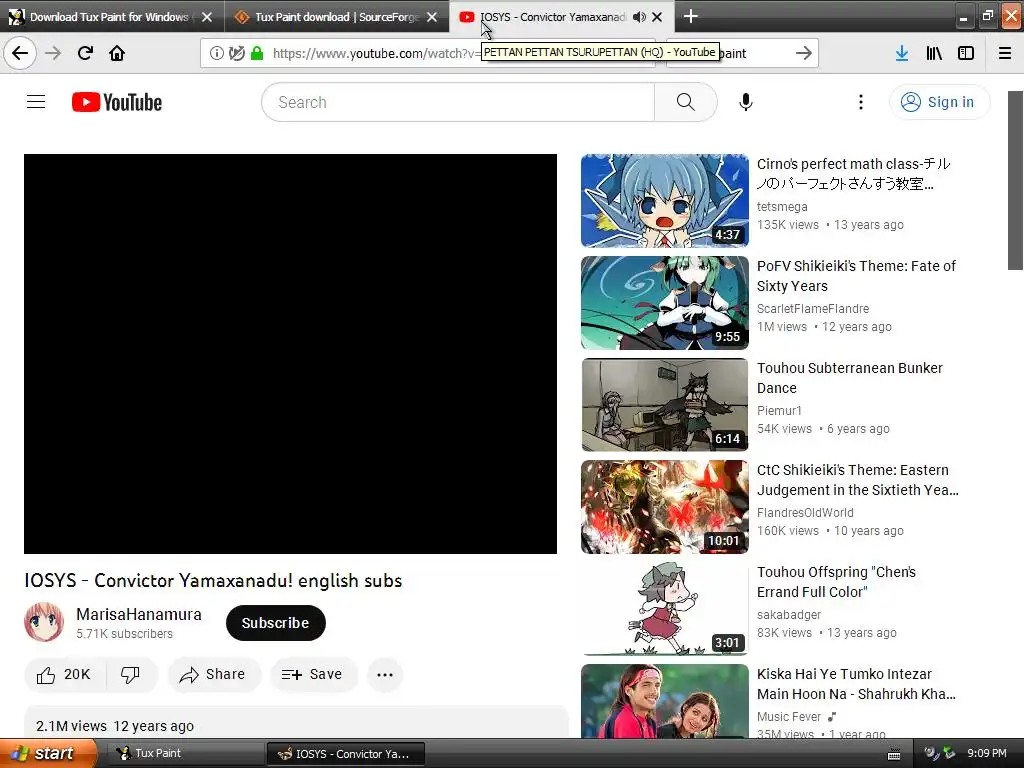Click the black video player area
1024x768 pixels.
click(291, 354)
